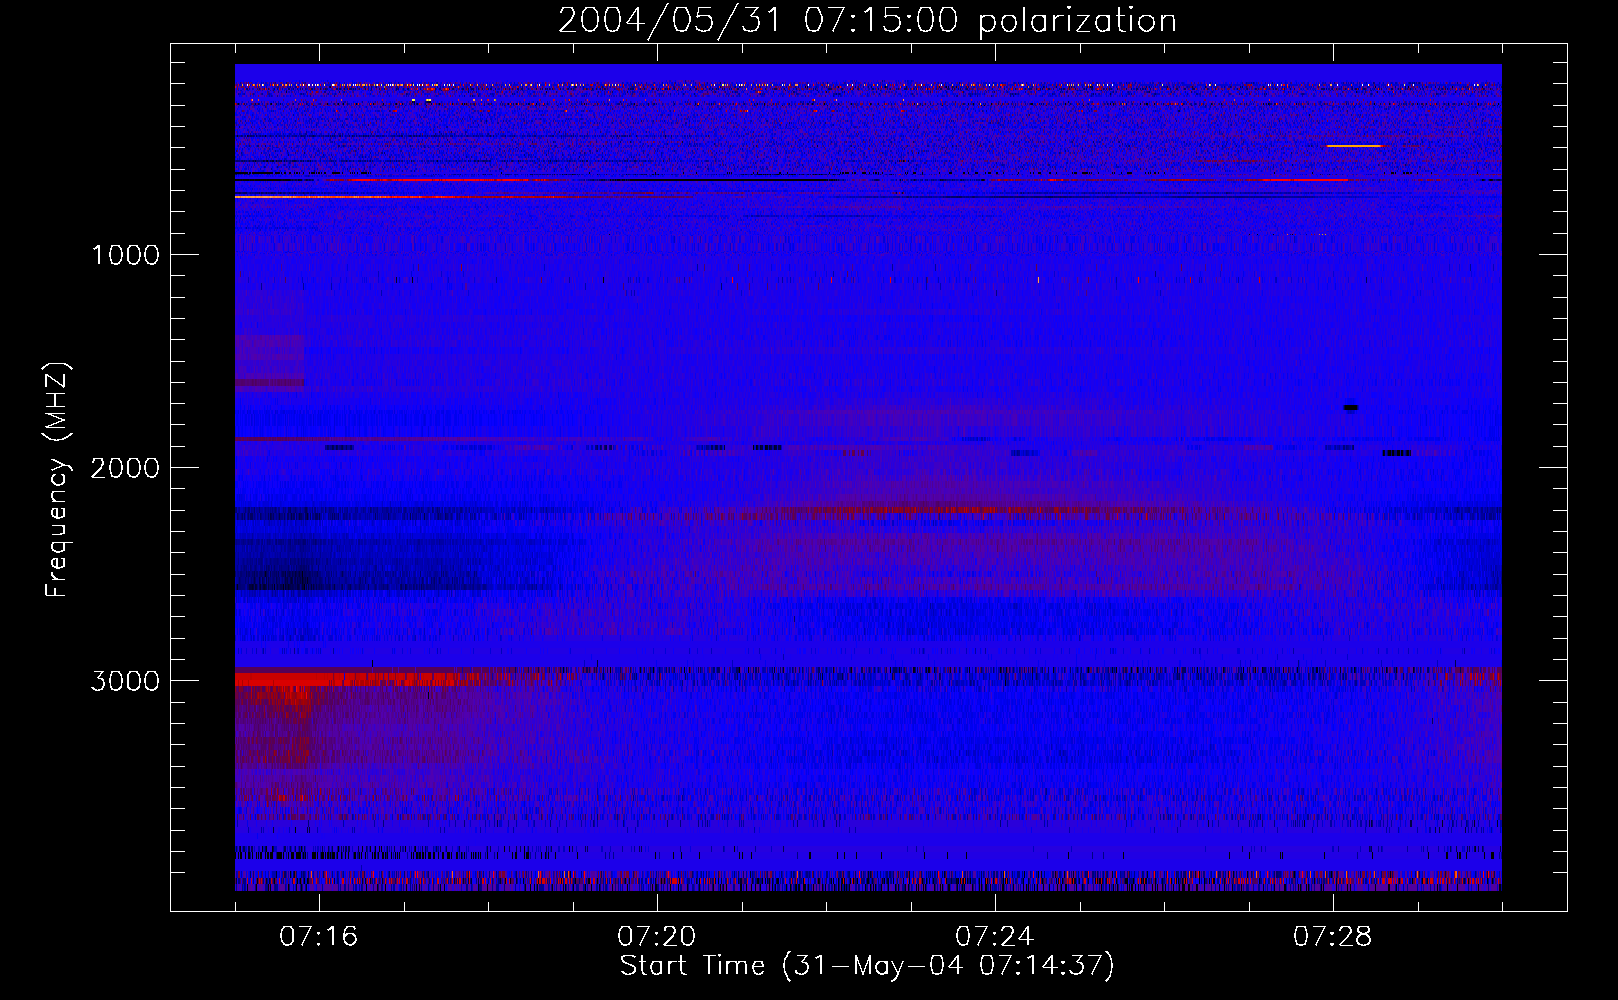The image size is (1618, 1000).
Task: Click the 1000 frequency tick label
Action: pyautogui.click(x=125, y=255)
